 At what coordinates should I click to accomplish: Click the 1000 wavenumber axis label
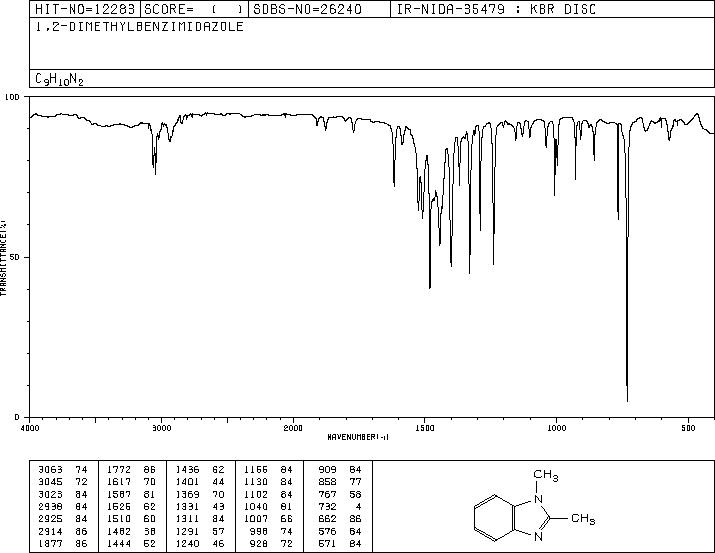[x=556, y=428]
